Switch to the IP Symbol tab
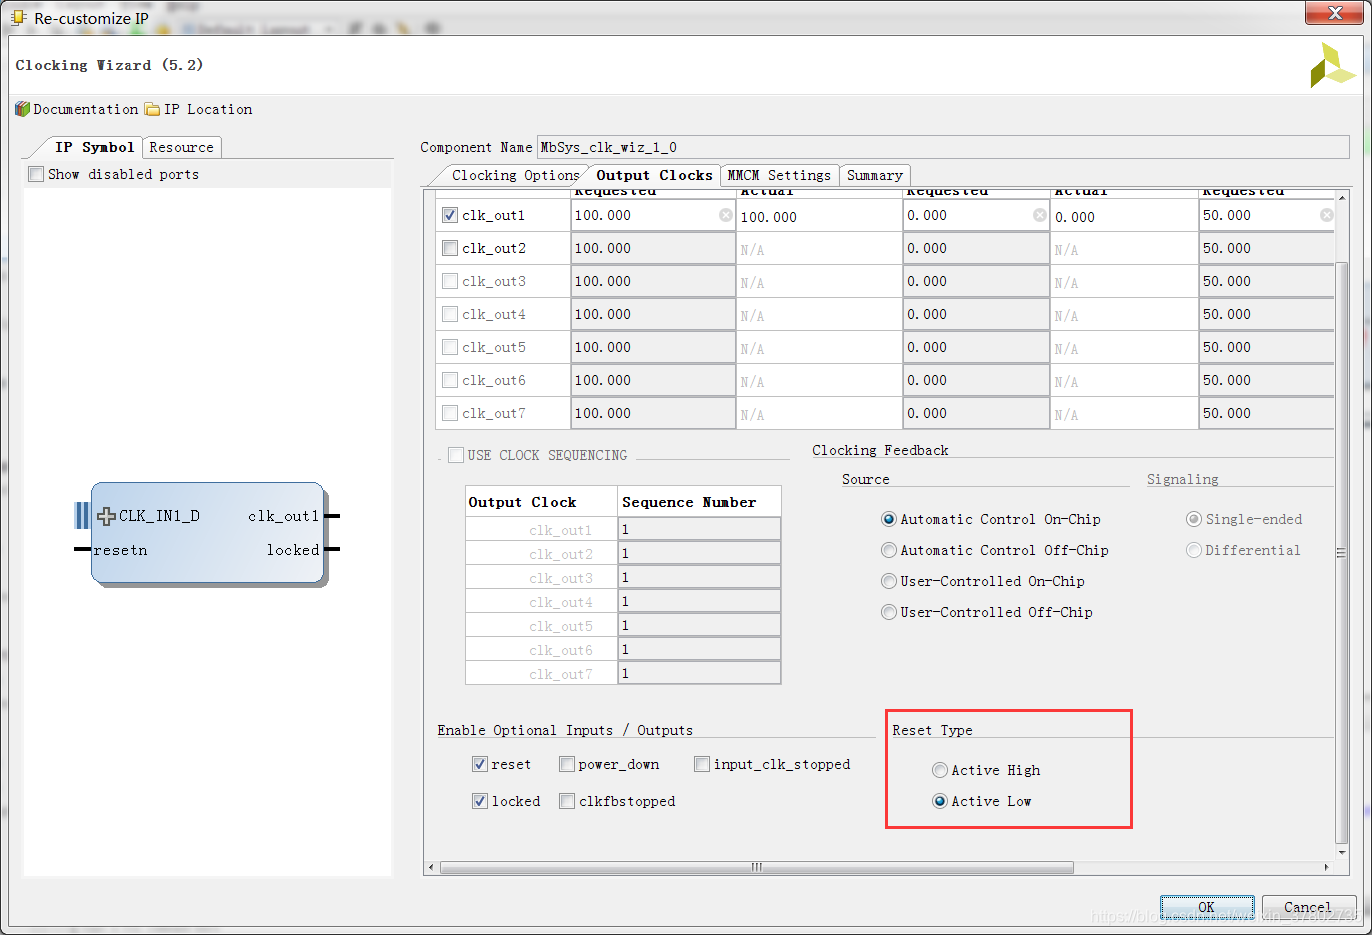The image size is (1372, 935). pyautogui.click(x=94, y=147)
